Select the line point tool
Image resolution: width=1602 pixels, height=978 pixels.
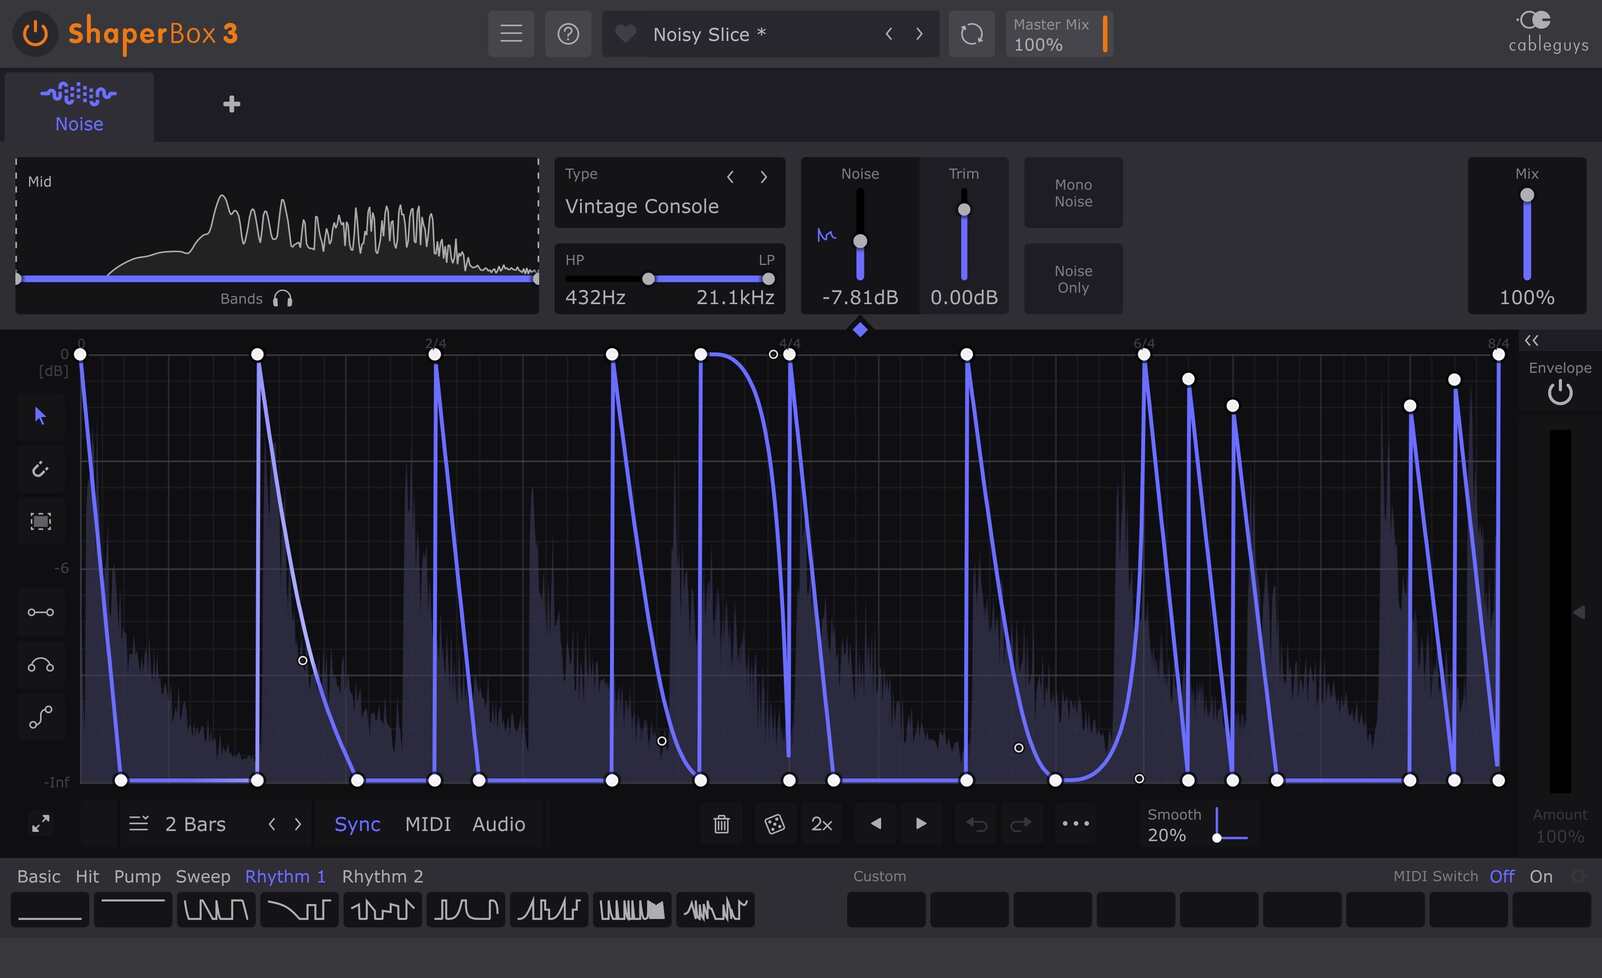pos(40,612)
